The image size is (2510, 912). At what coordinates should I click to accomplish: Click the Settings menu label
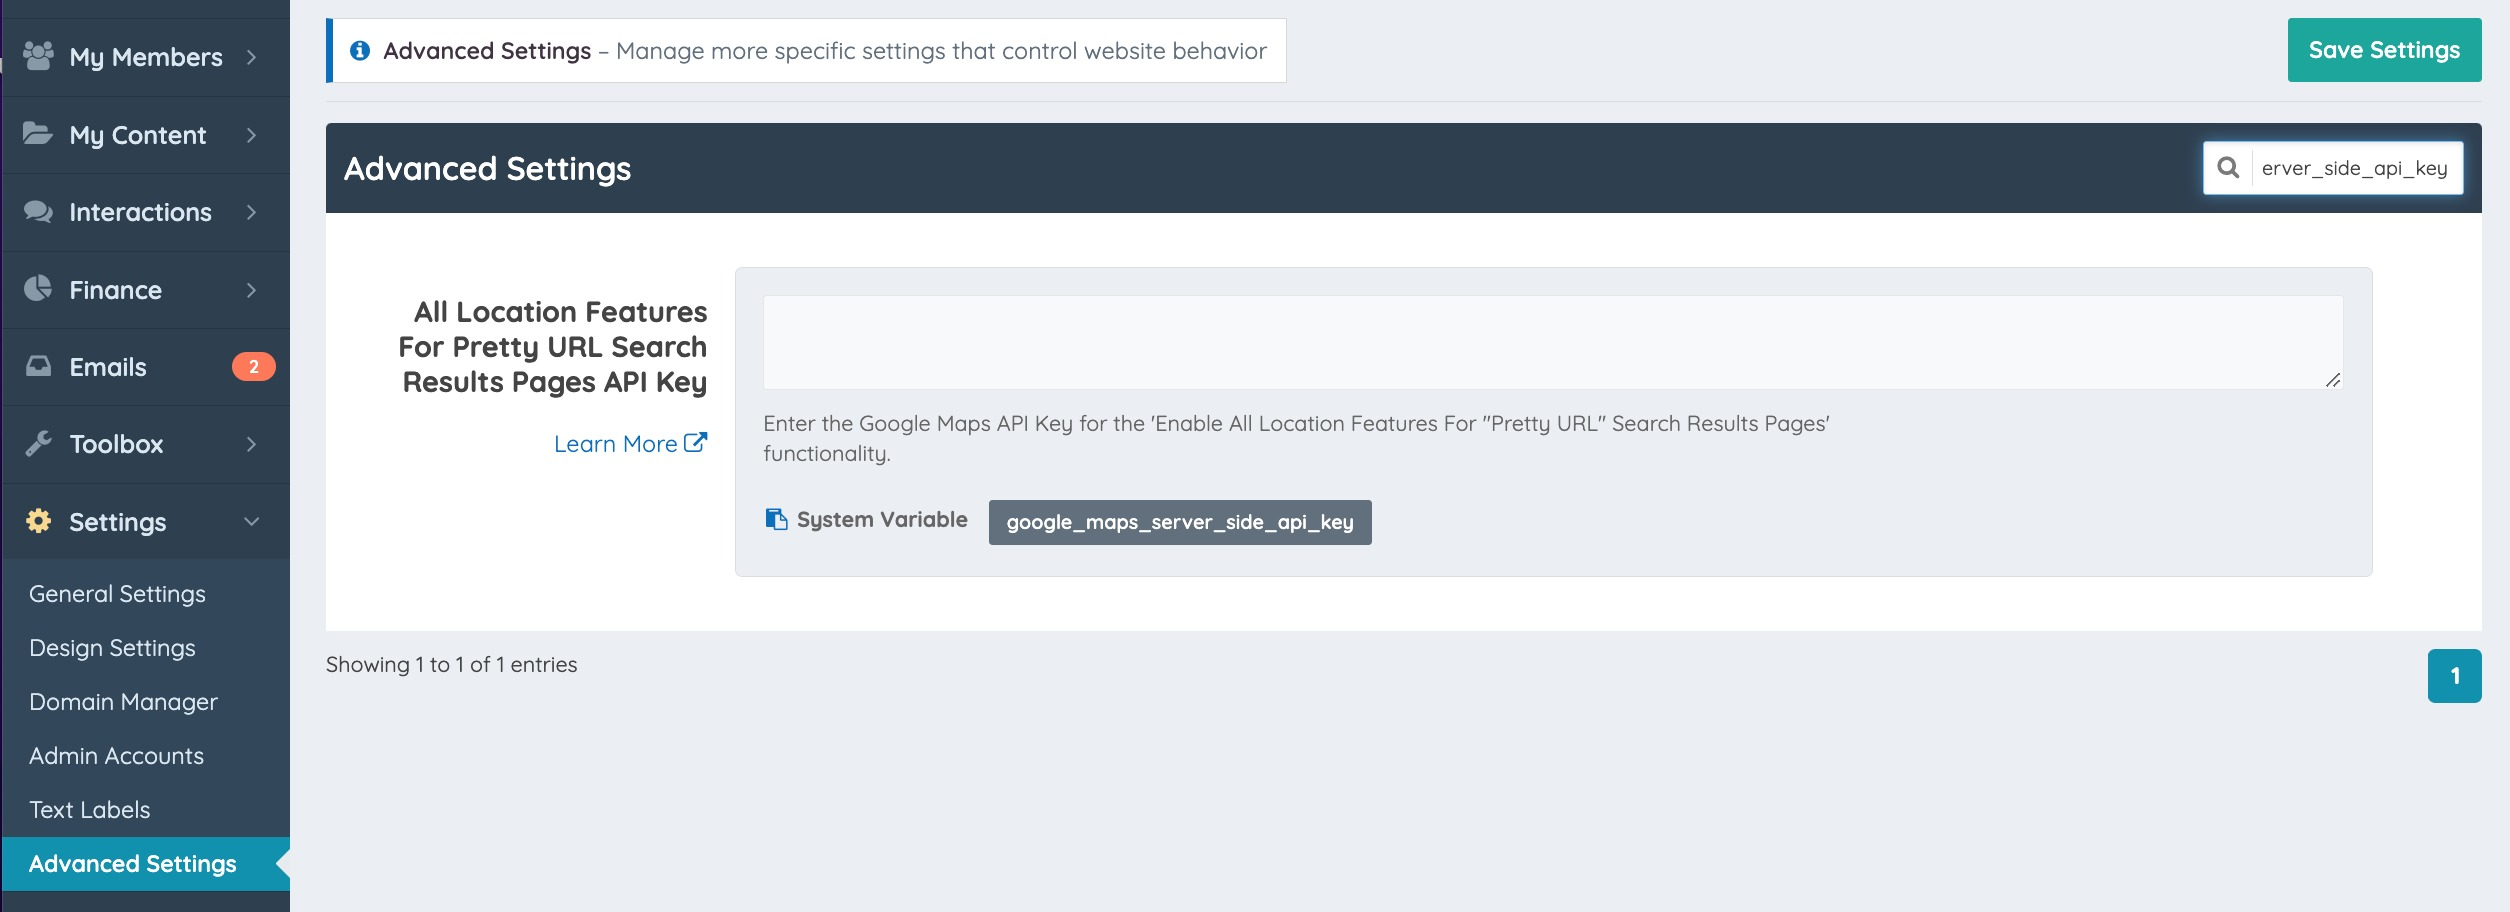coord(117,522)
